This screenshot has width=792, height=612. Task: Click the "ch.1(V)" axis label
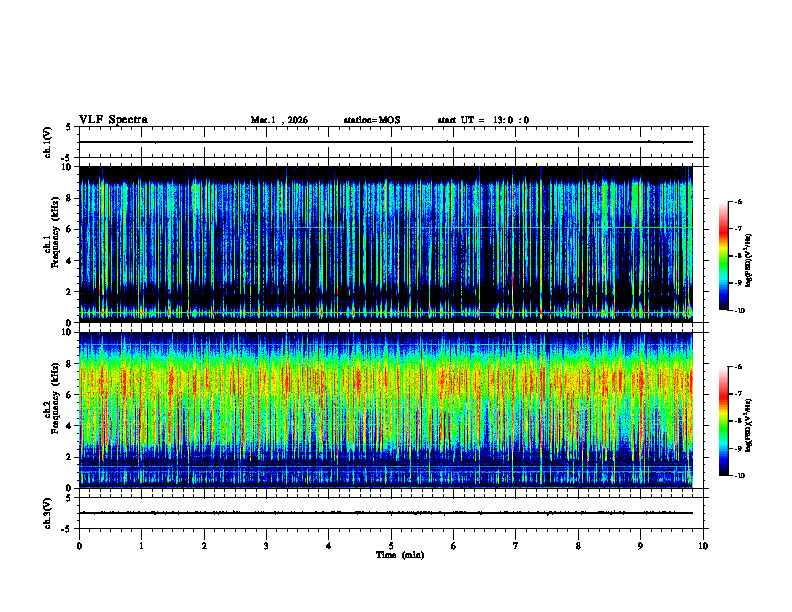tap(48, 142)
